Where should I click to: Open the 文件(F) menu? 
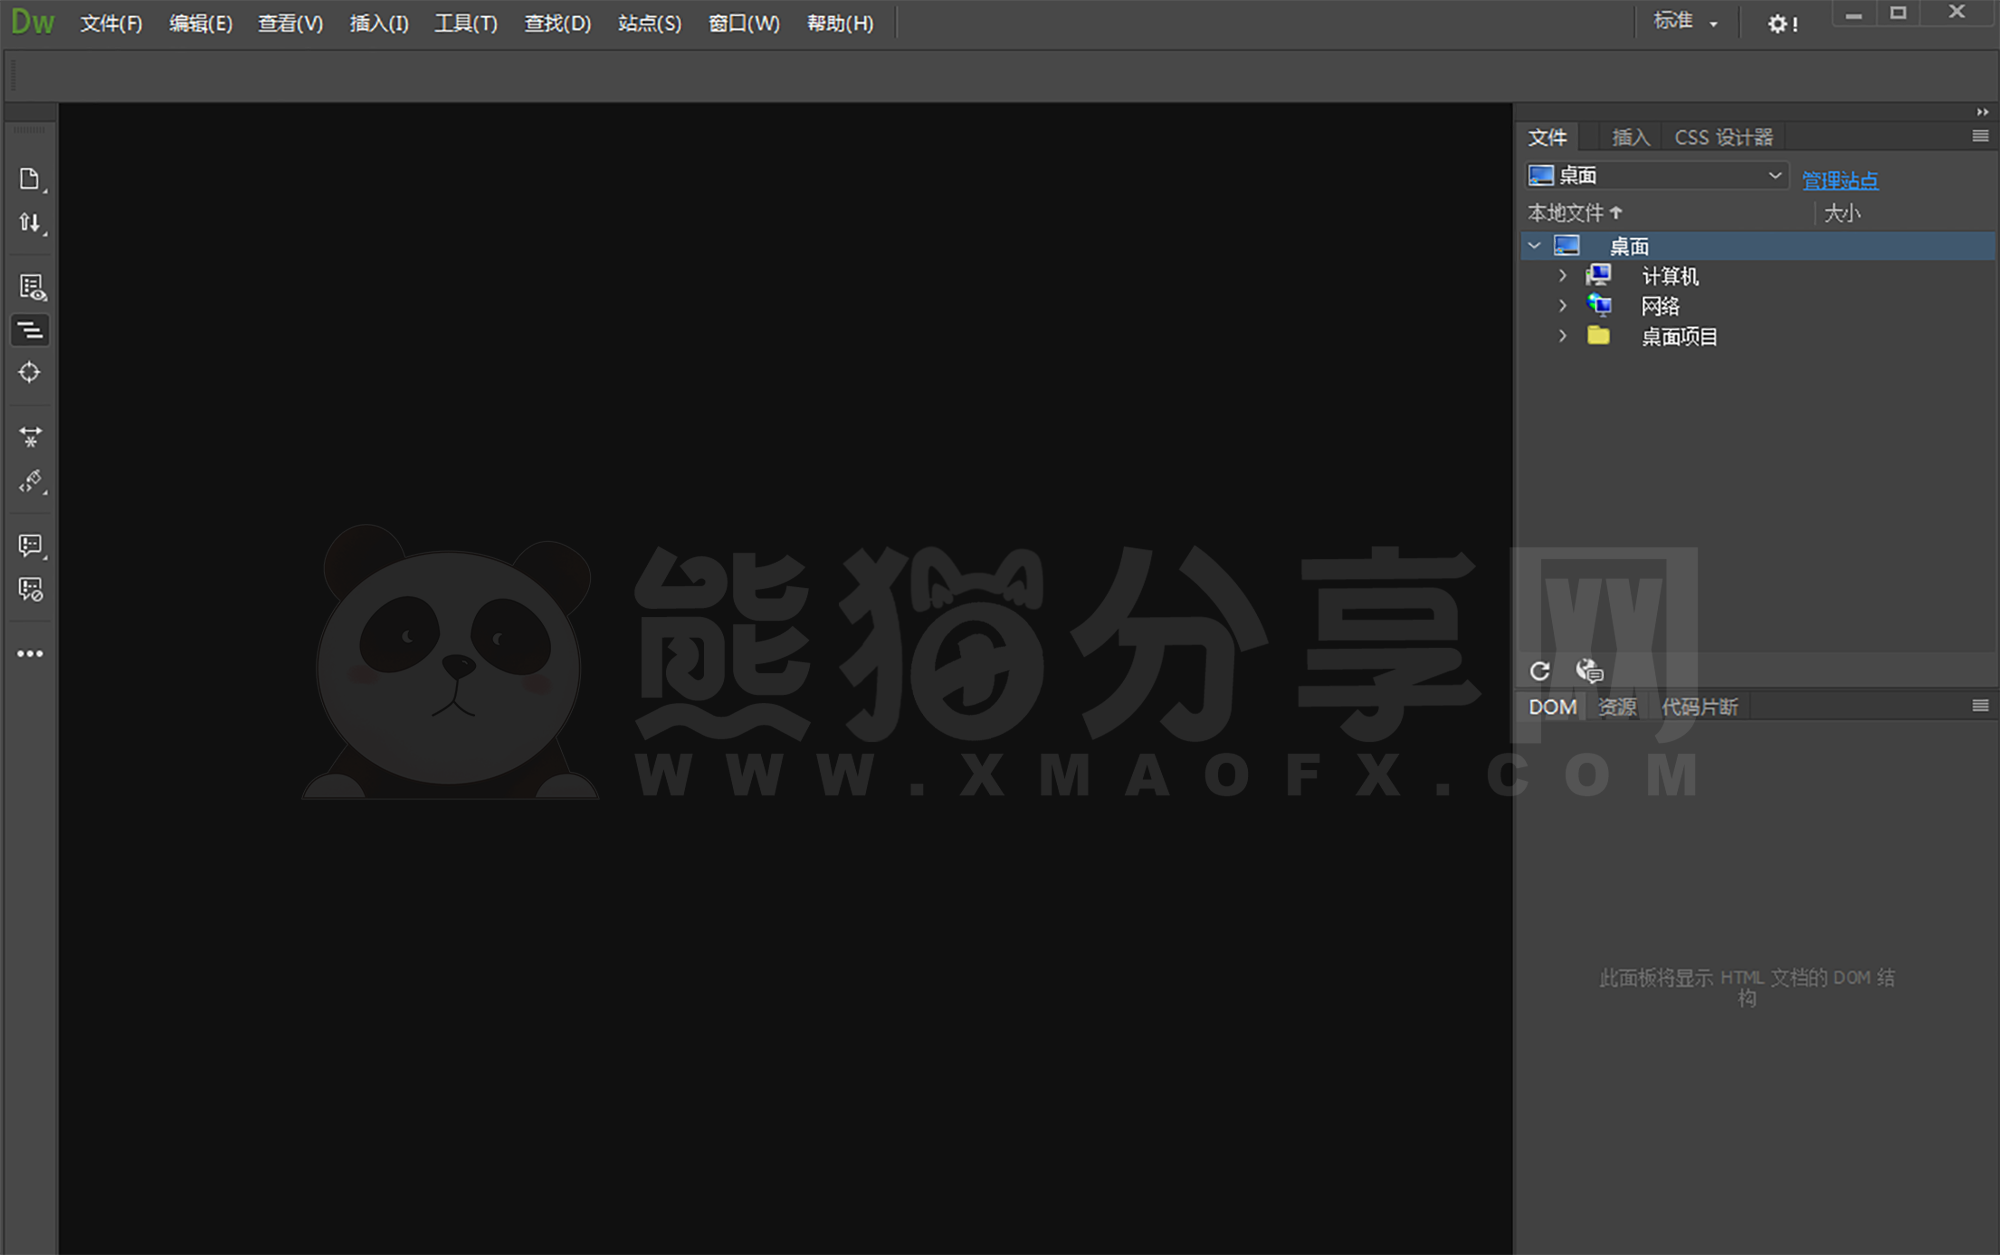click(x=110, y=23)
